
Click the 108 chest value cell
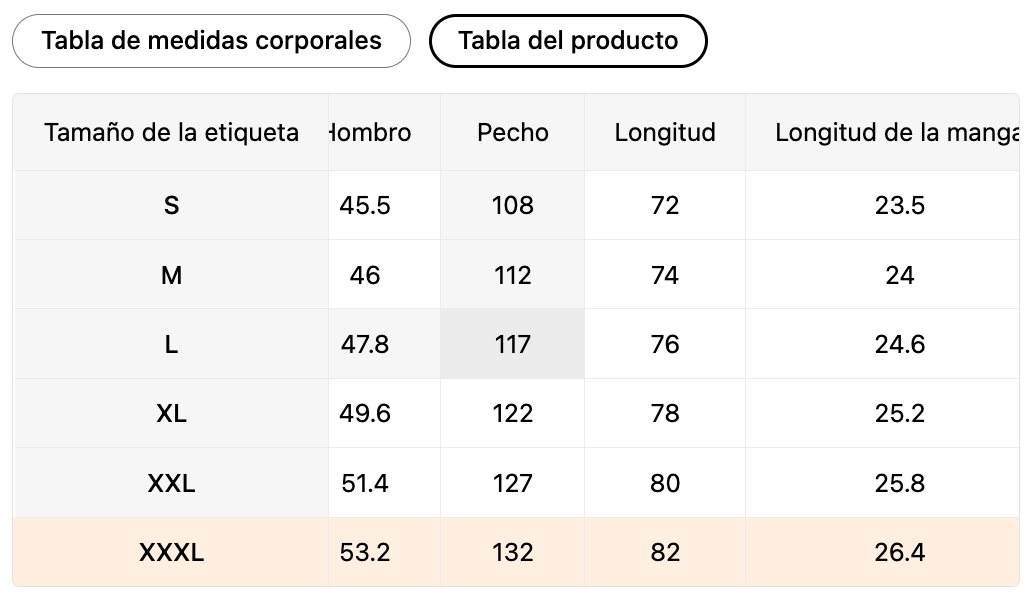point(512,205)
